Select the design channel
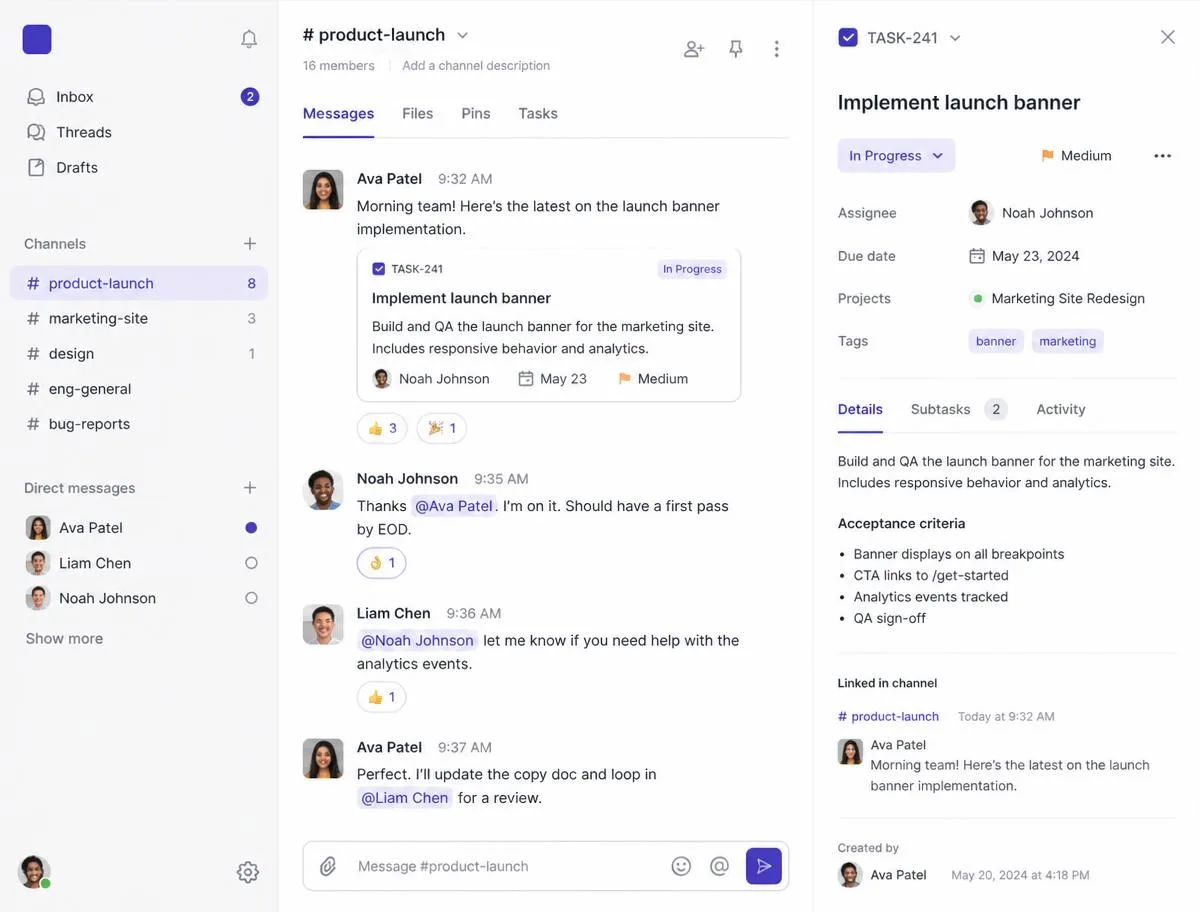The image size is (1200, 912). (139, 353)
